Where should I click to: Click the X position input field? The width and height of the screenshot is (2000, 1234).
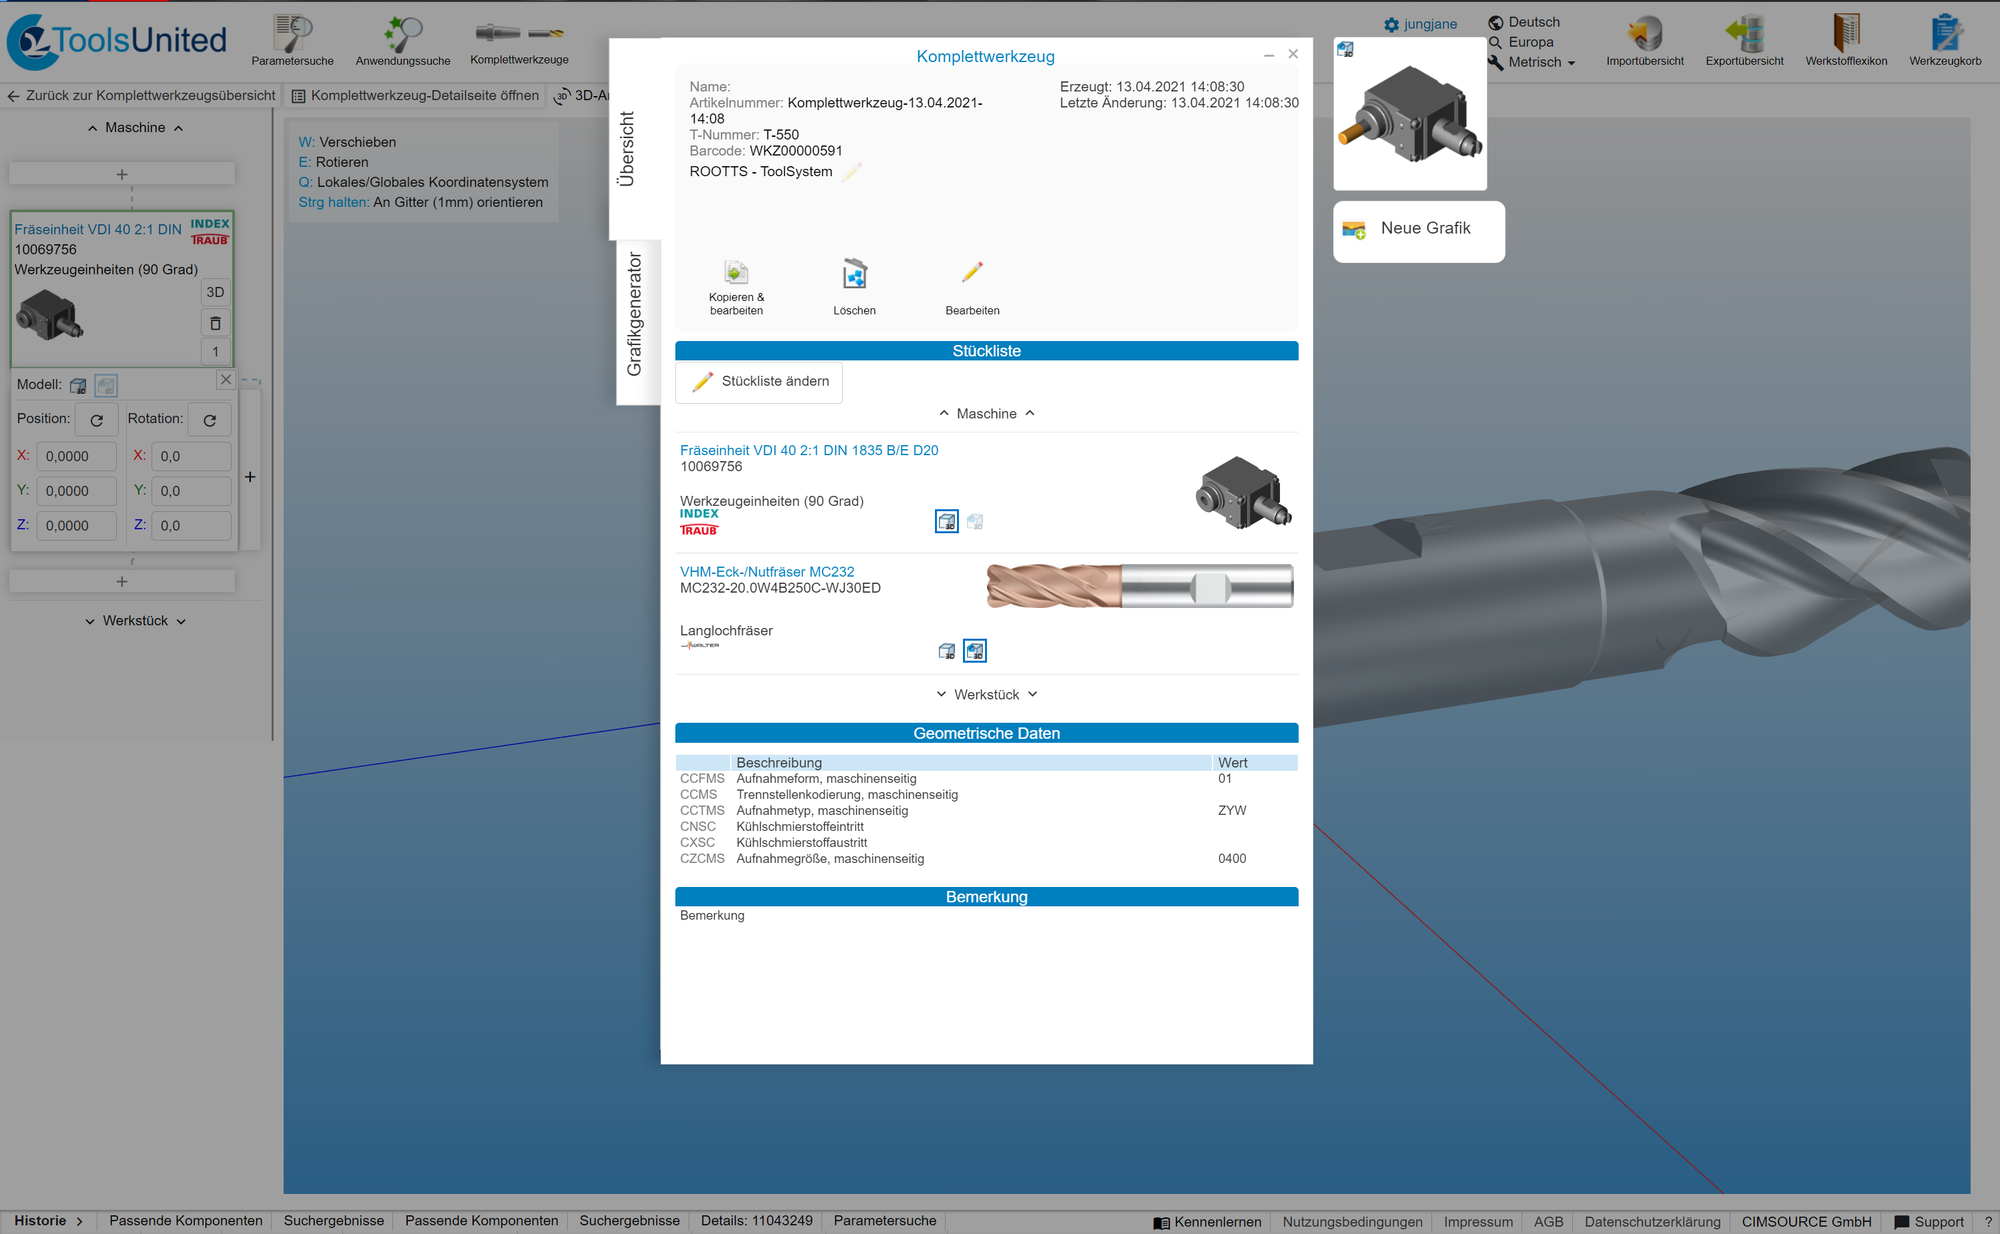coord(76,456)
